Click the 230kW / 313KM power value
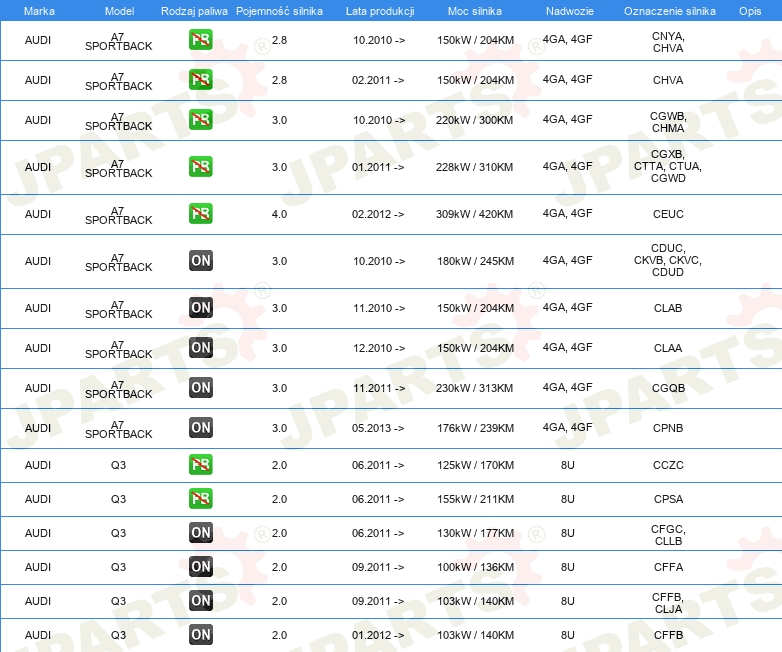The width and height of the screenshot is (782, 652). click(475, 388)
